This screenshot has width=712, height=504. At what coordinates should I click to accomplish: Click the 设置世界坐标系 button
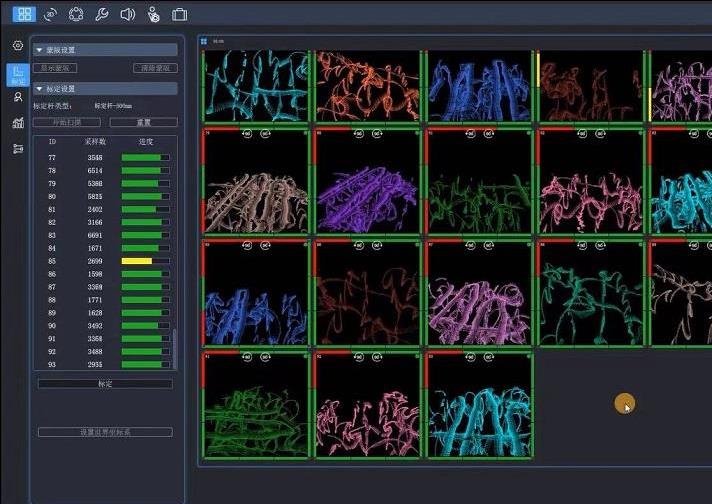point(105,432)
